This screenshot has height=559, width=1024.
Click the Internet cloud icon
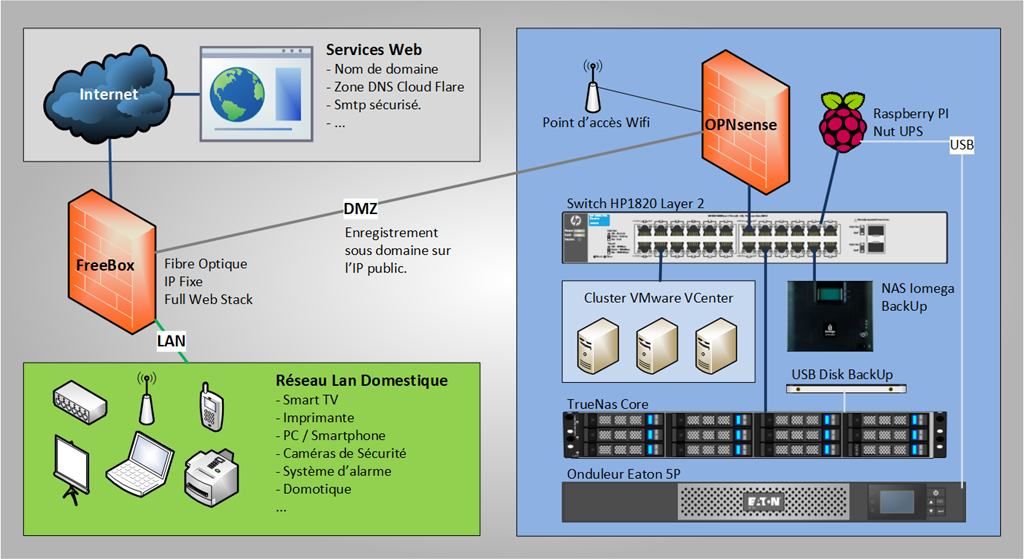click(108, 96)
